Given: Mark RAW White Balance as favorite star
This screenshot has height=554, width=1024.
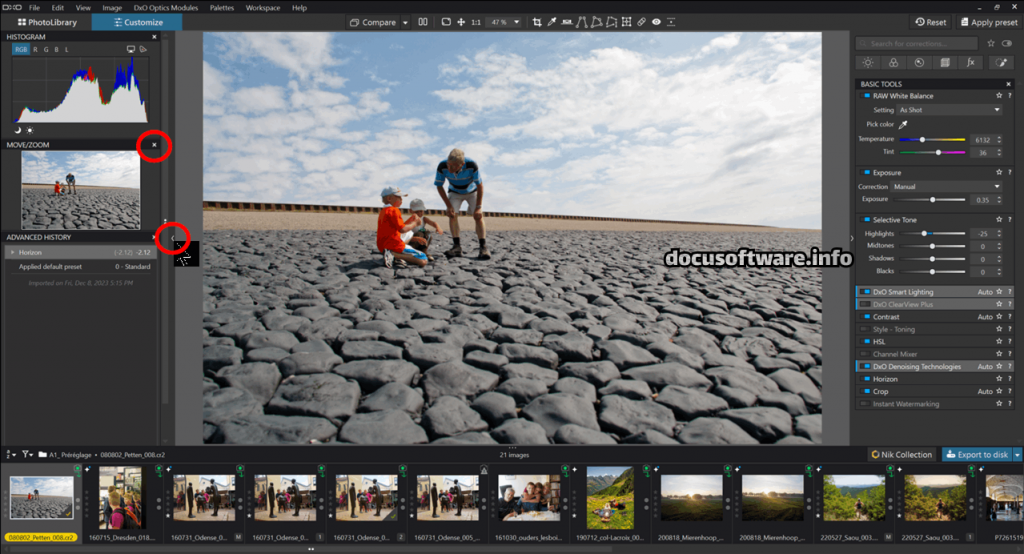Looking at the screenshot, I should coord(997,96).
